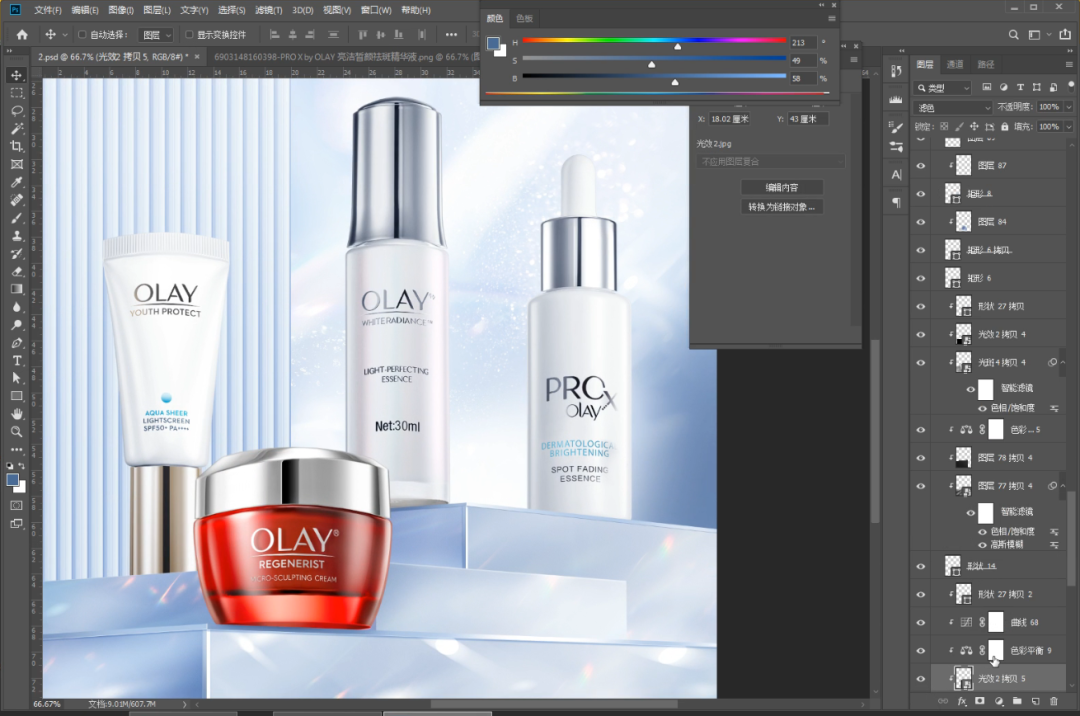Select the Horizontal Type tool
The image size is (1080, 716).
17,361
